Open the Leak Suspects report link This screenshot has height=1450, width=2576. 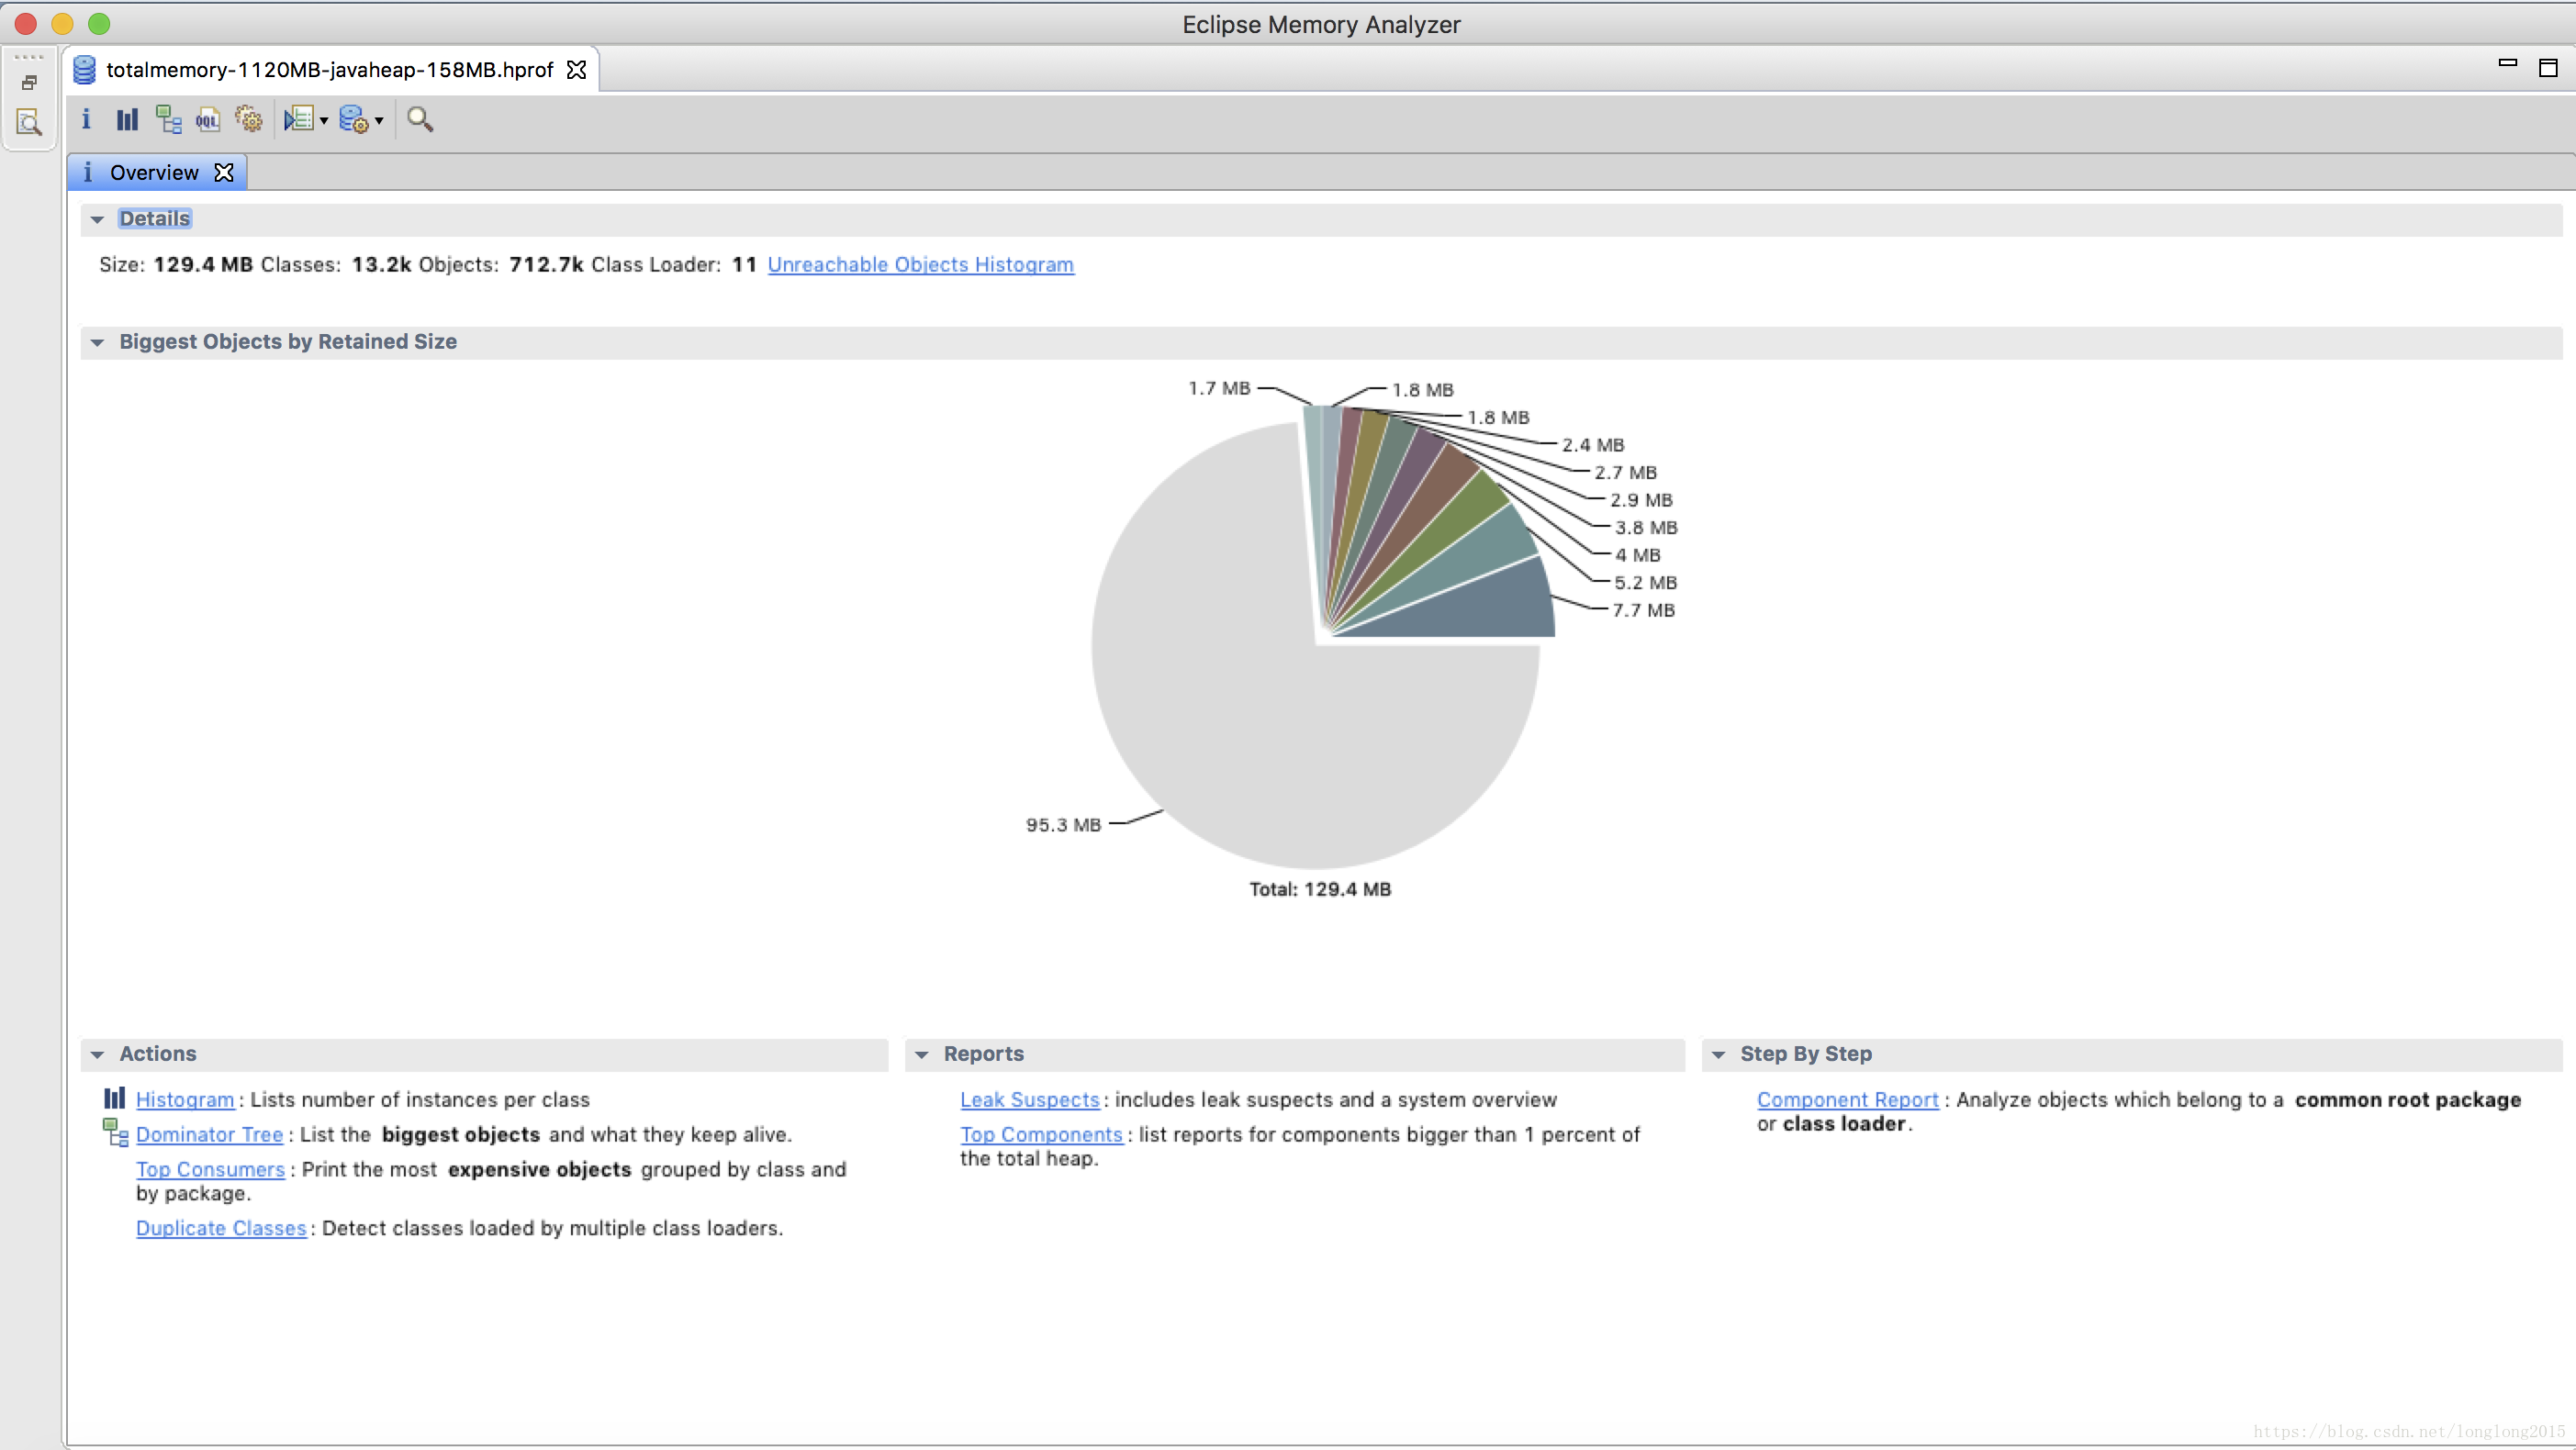(1029, 1100)
